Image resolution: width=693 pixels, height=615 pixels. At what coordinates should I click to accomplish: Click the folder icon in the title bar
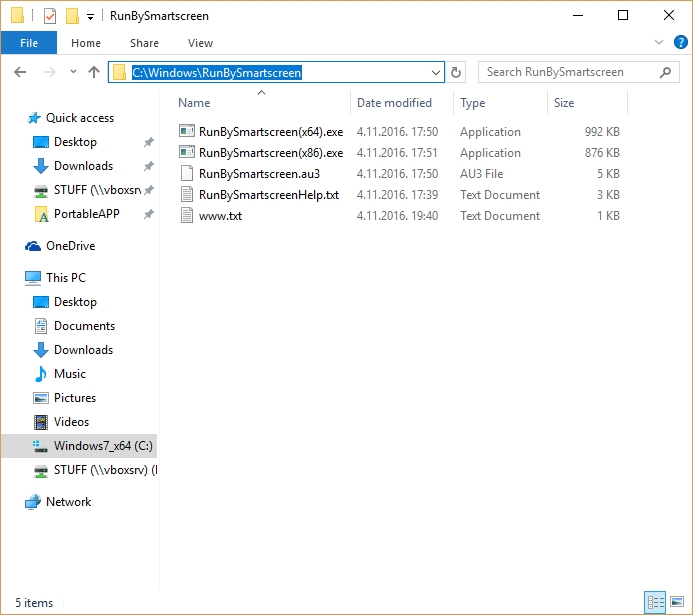pyautogui.click(x=17, y=15)
